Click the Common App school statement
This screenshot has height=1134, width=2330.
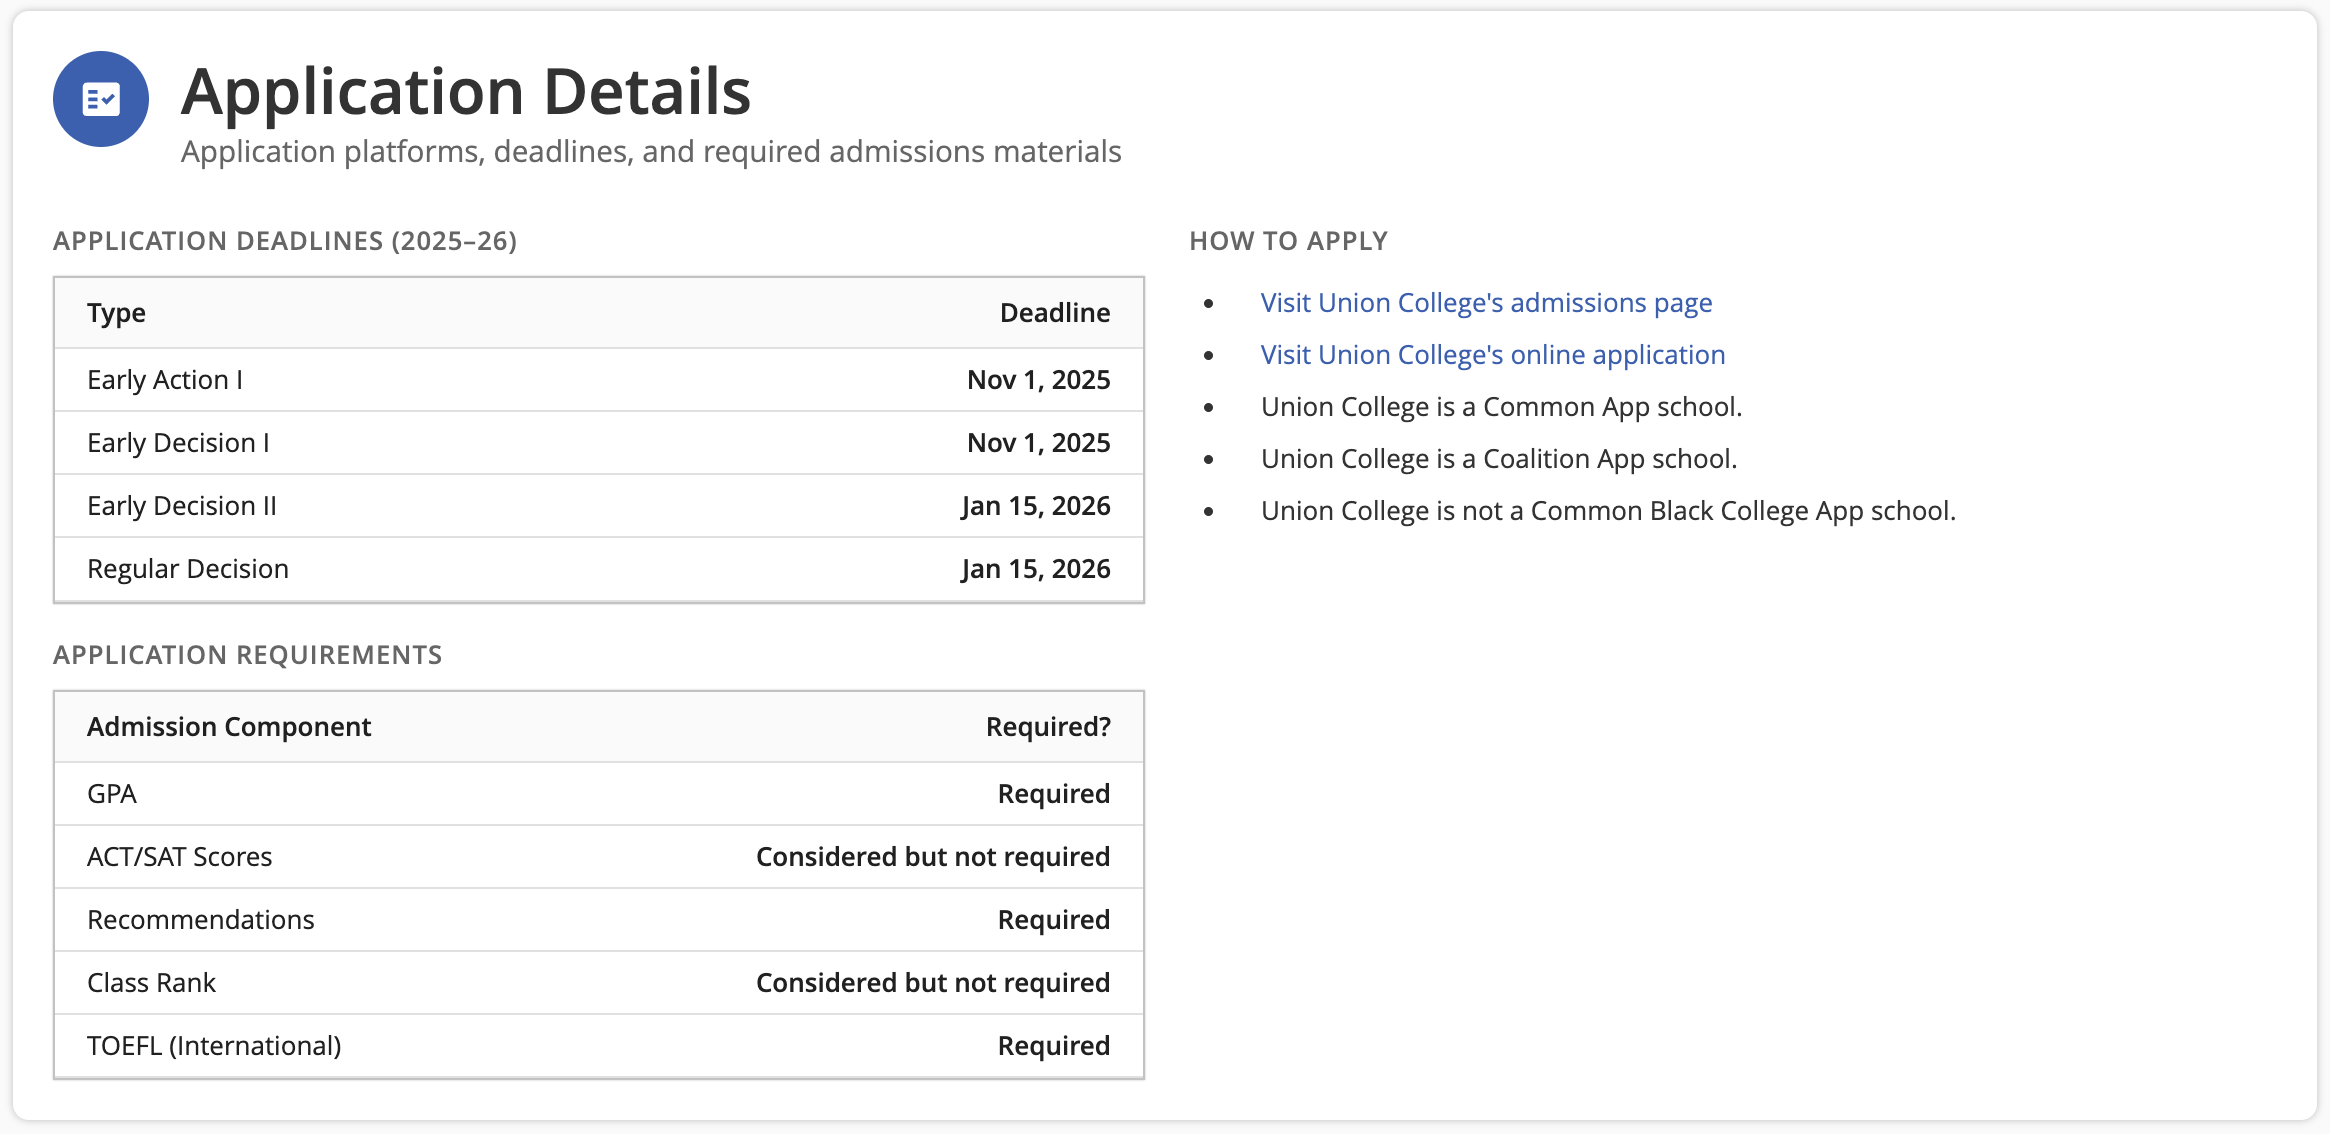[x=1501, y=407]
